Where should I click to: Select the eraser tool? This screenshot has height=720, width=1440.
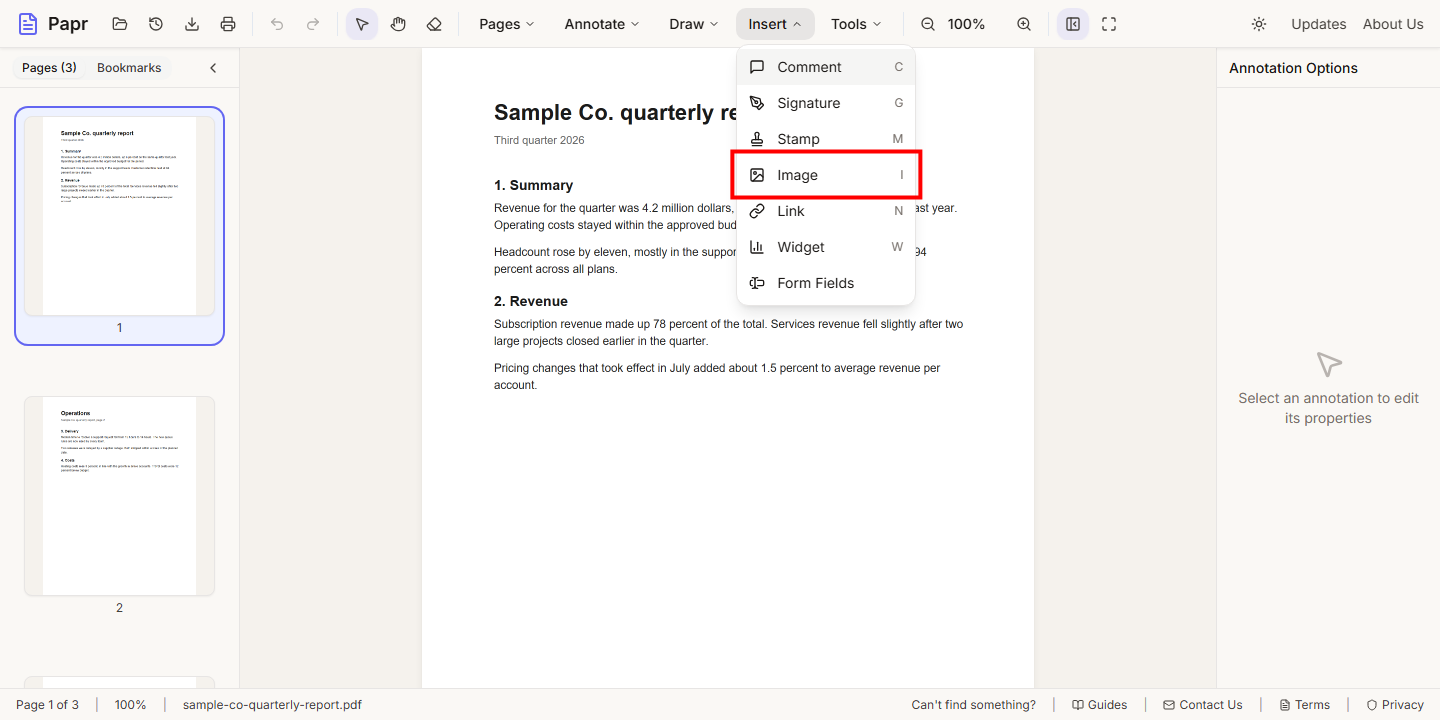tap(434, 24)
